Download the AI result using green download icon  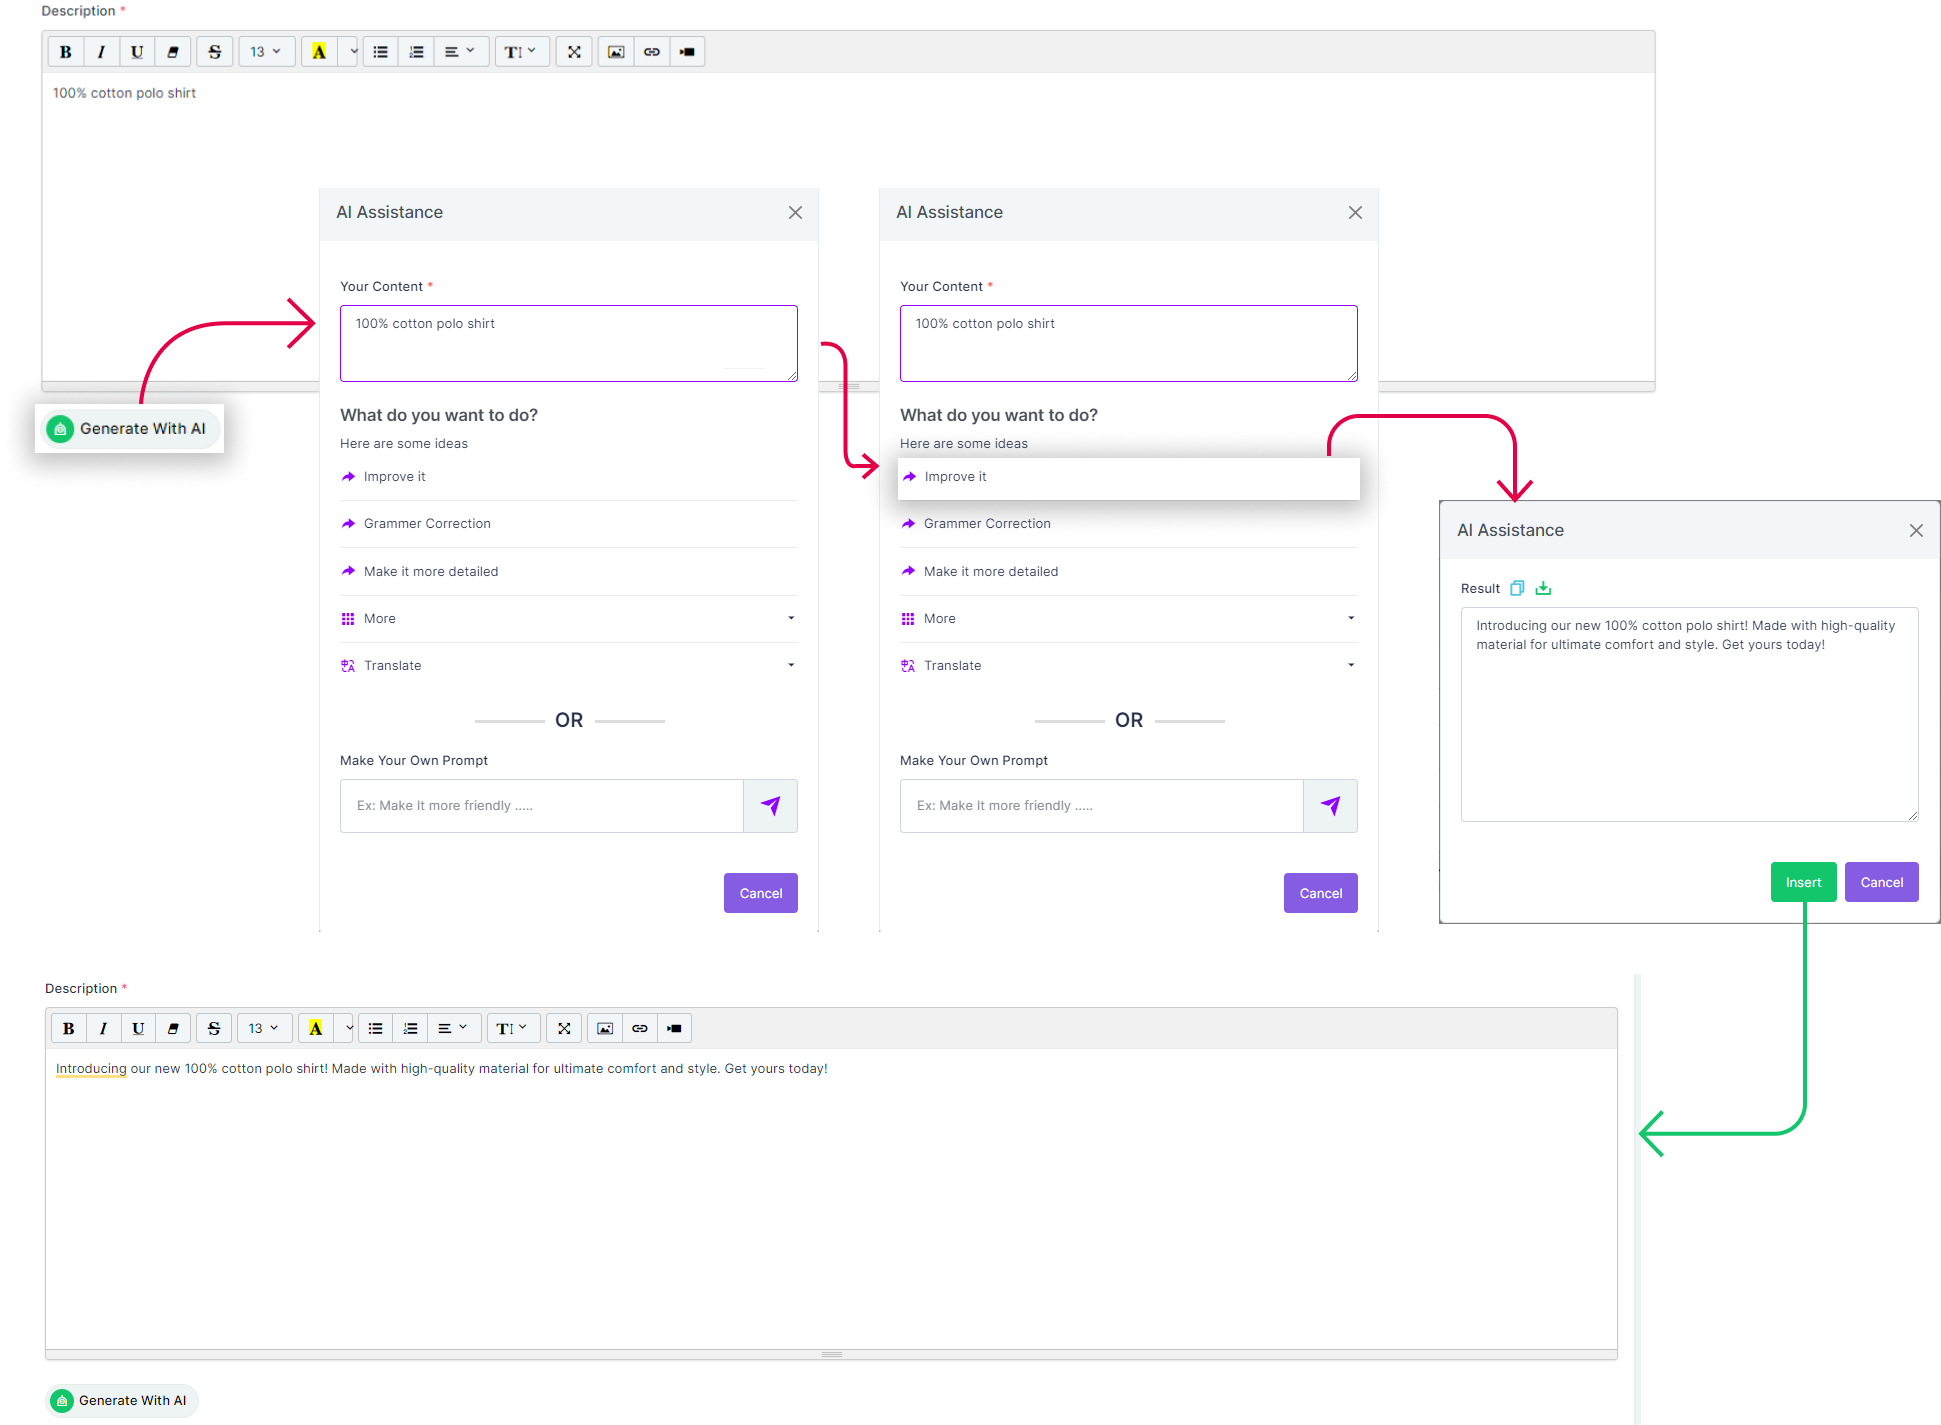click(x=1543, y=588)
